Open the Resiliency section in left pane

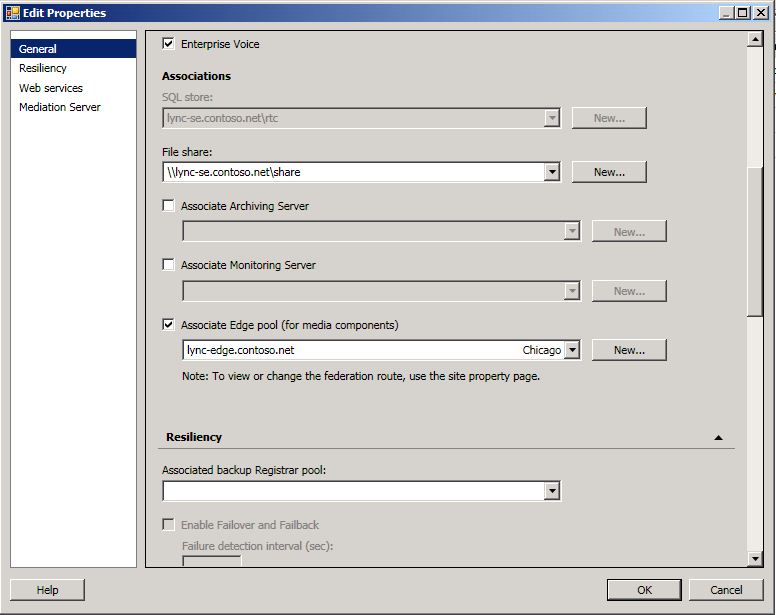tap(43, 68)
